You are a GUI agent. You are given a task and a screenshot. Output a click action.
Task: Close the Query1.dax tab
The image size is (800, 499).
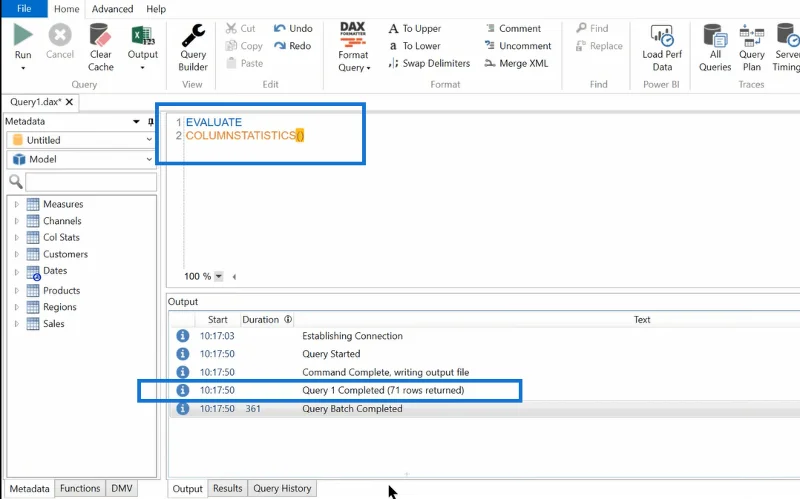tap(69, 102)
